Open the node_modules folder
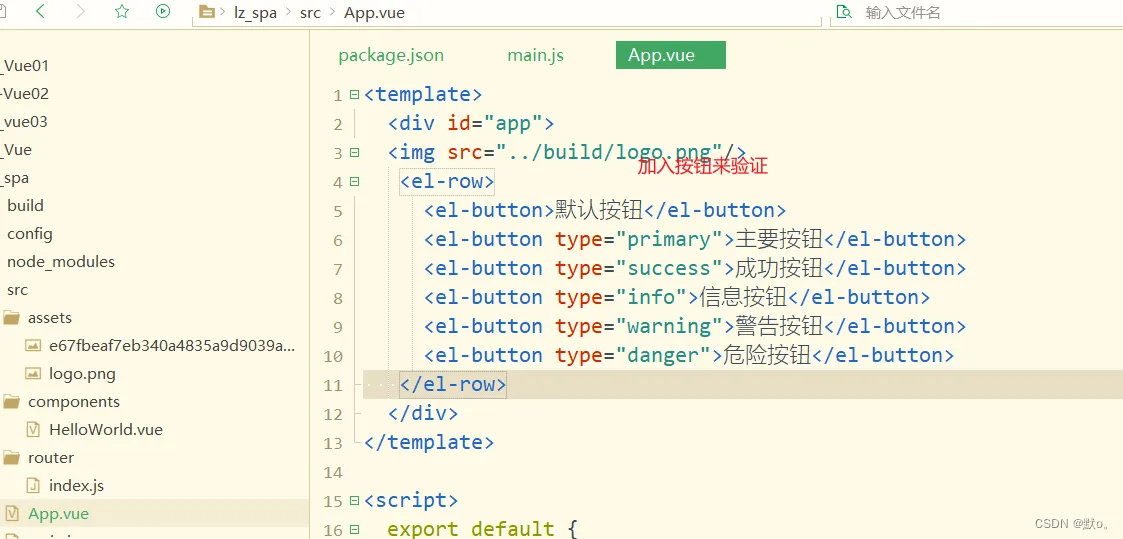 click(x=61, y=262)
